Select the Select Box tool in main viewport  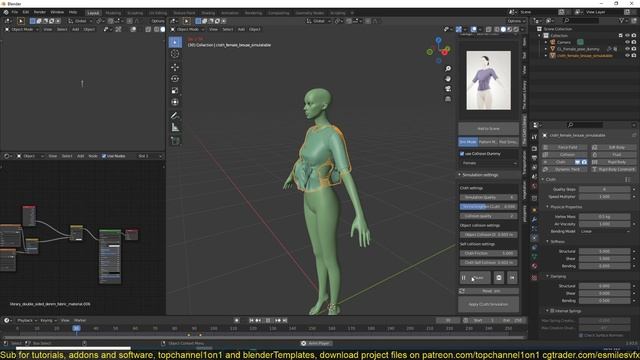point(175,42)
